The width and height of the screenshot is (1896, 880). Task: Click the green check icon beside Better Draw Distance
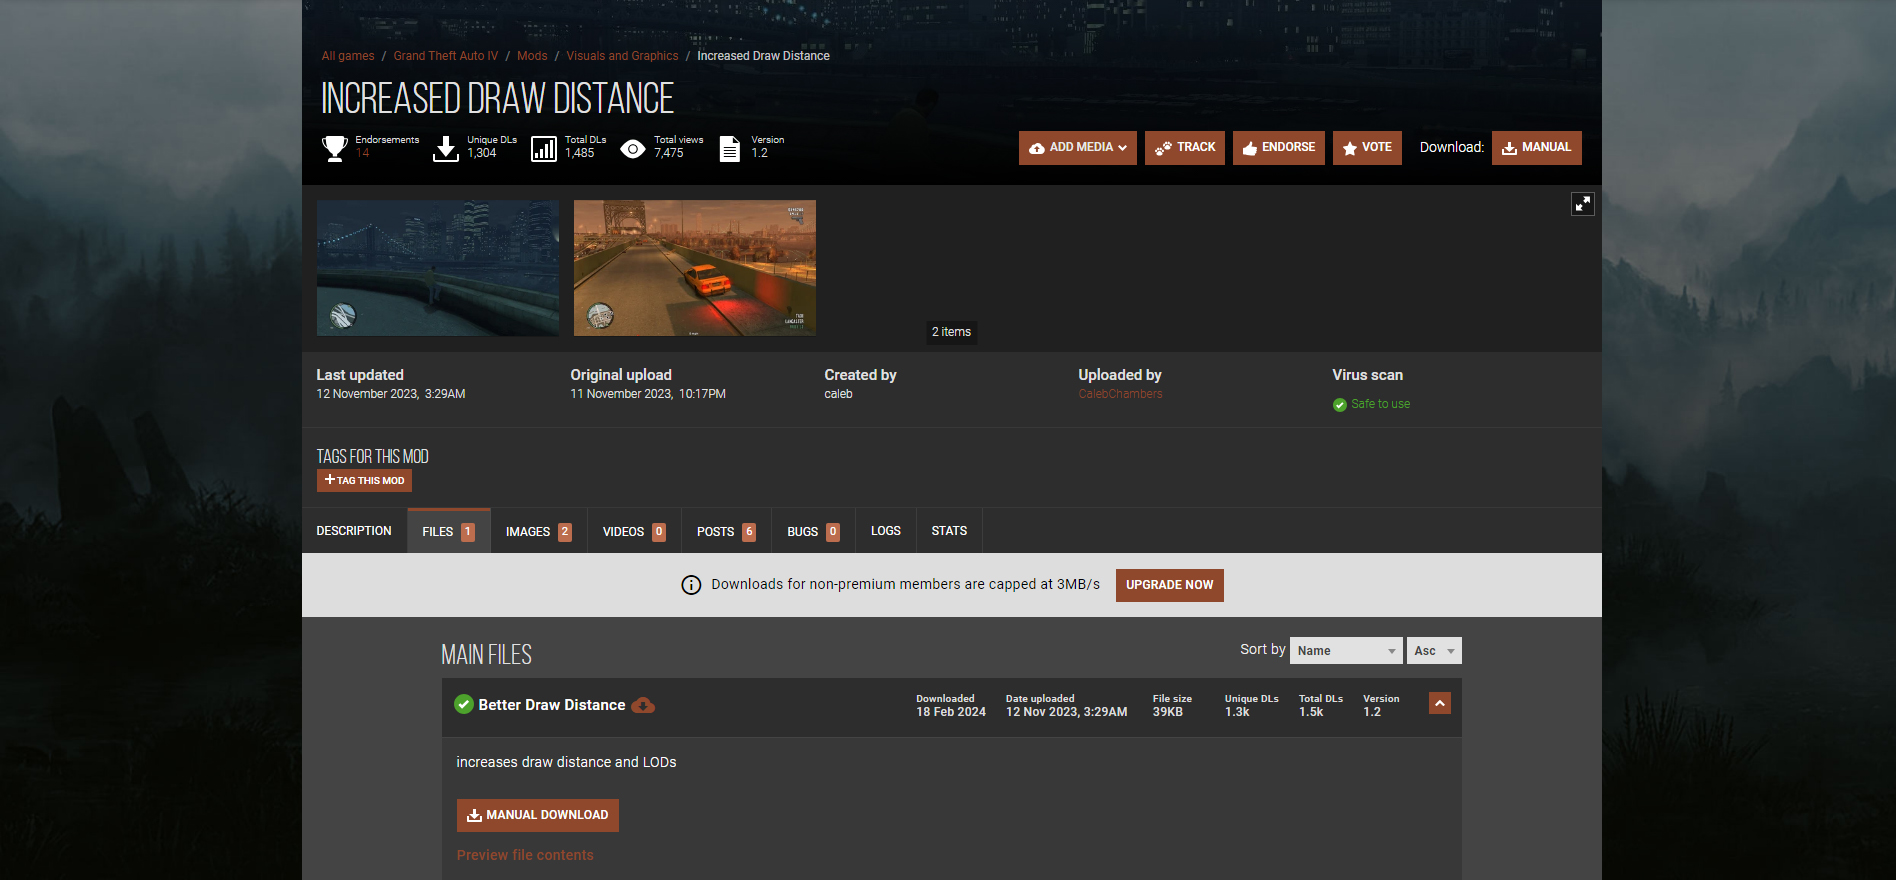click(x=464, y=704)
